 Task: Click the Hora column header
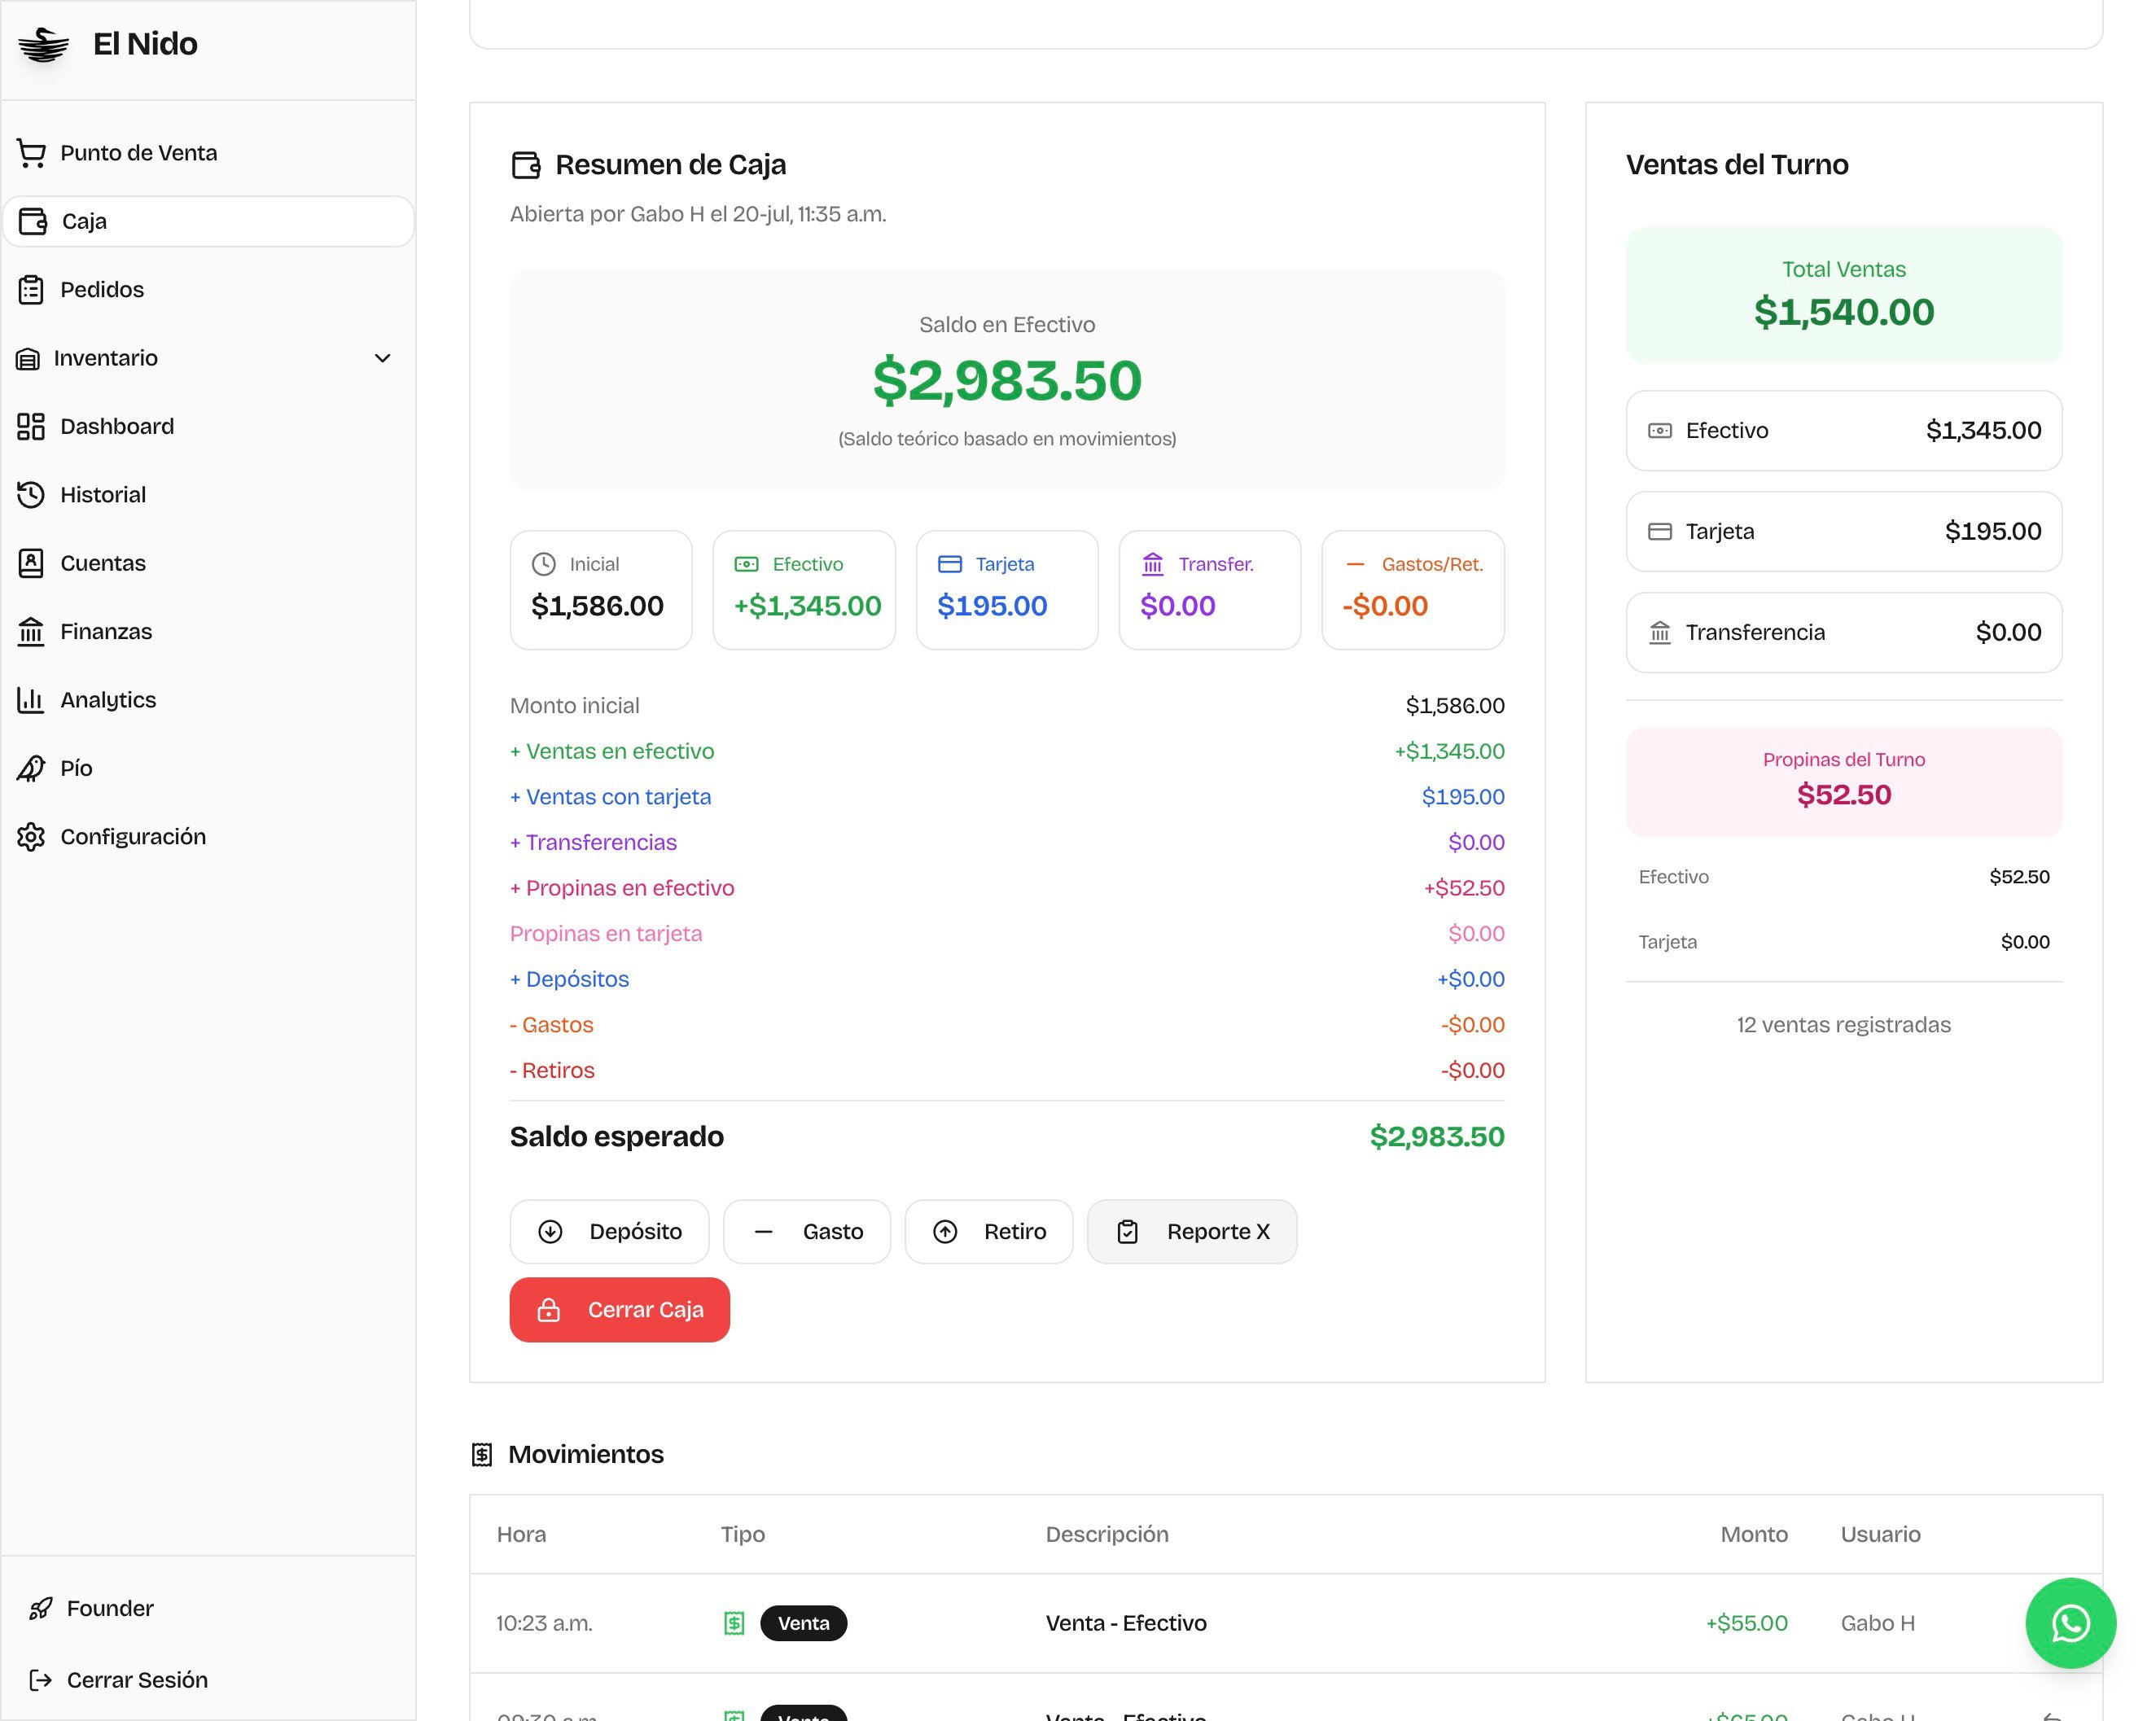[x=521, y=1535]
